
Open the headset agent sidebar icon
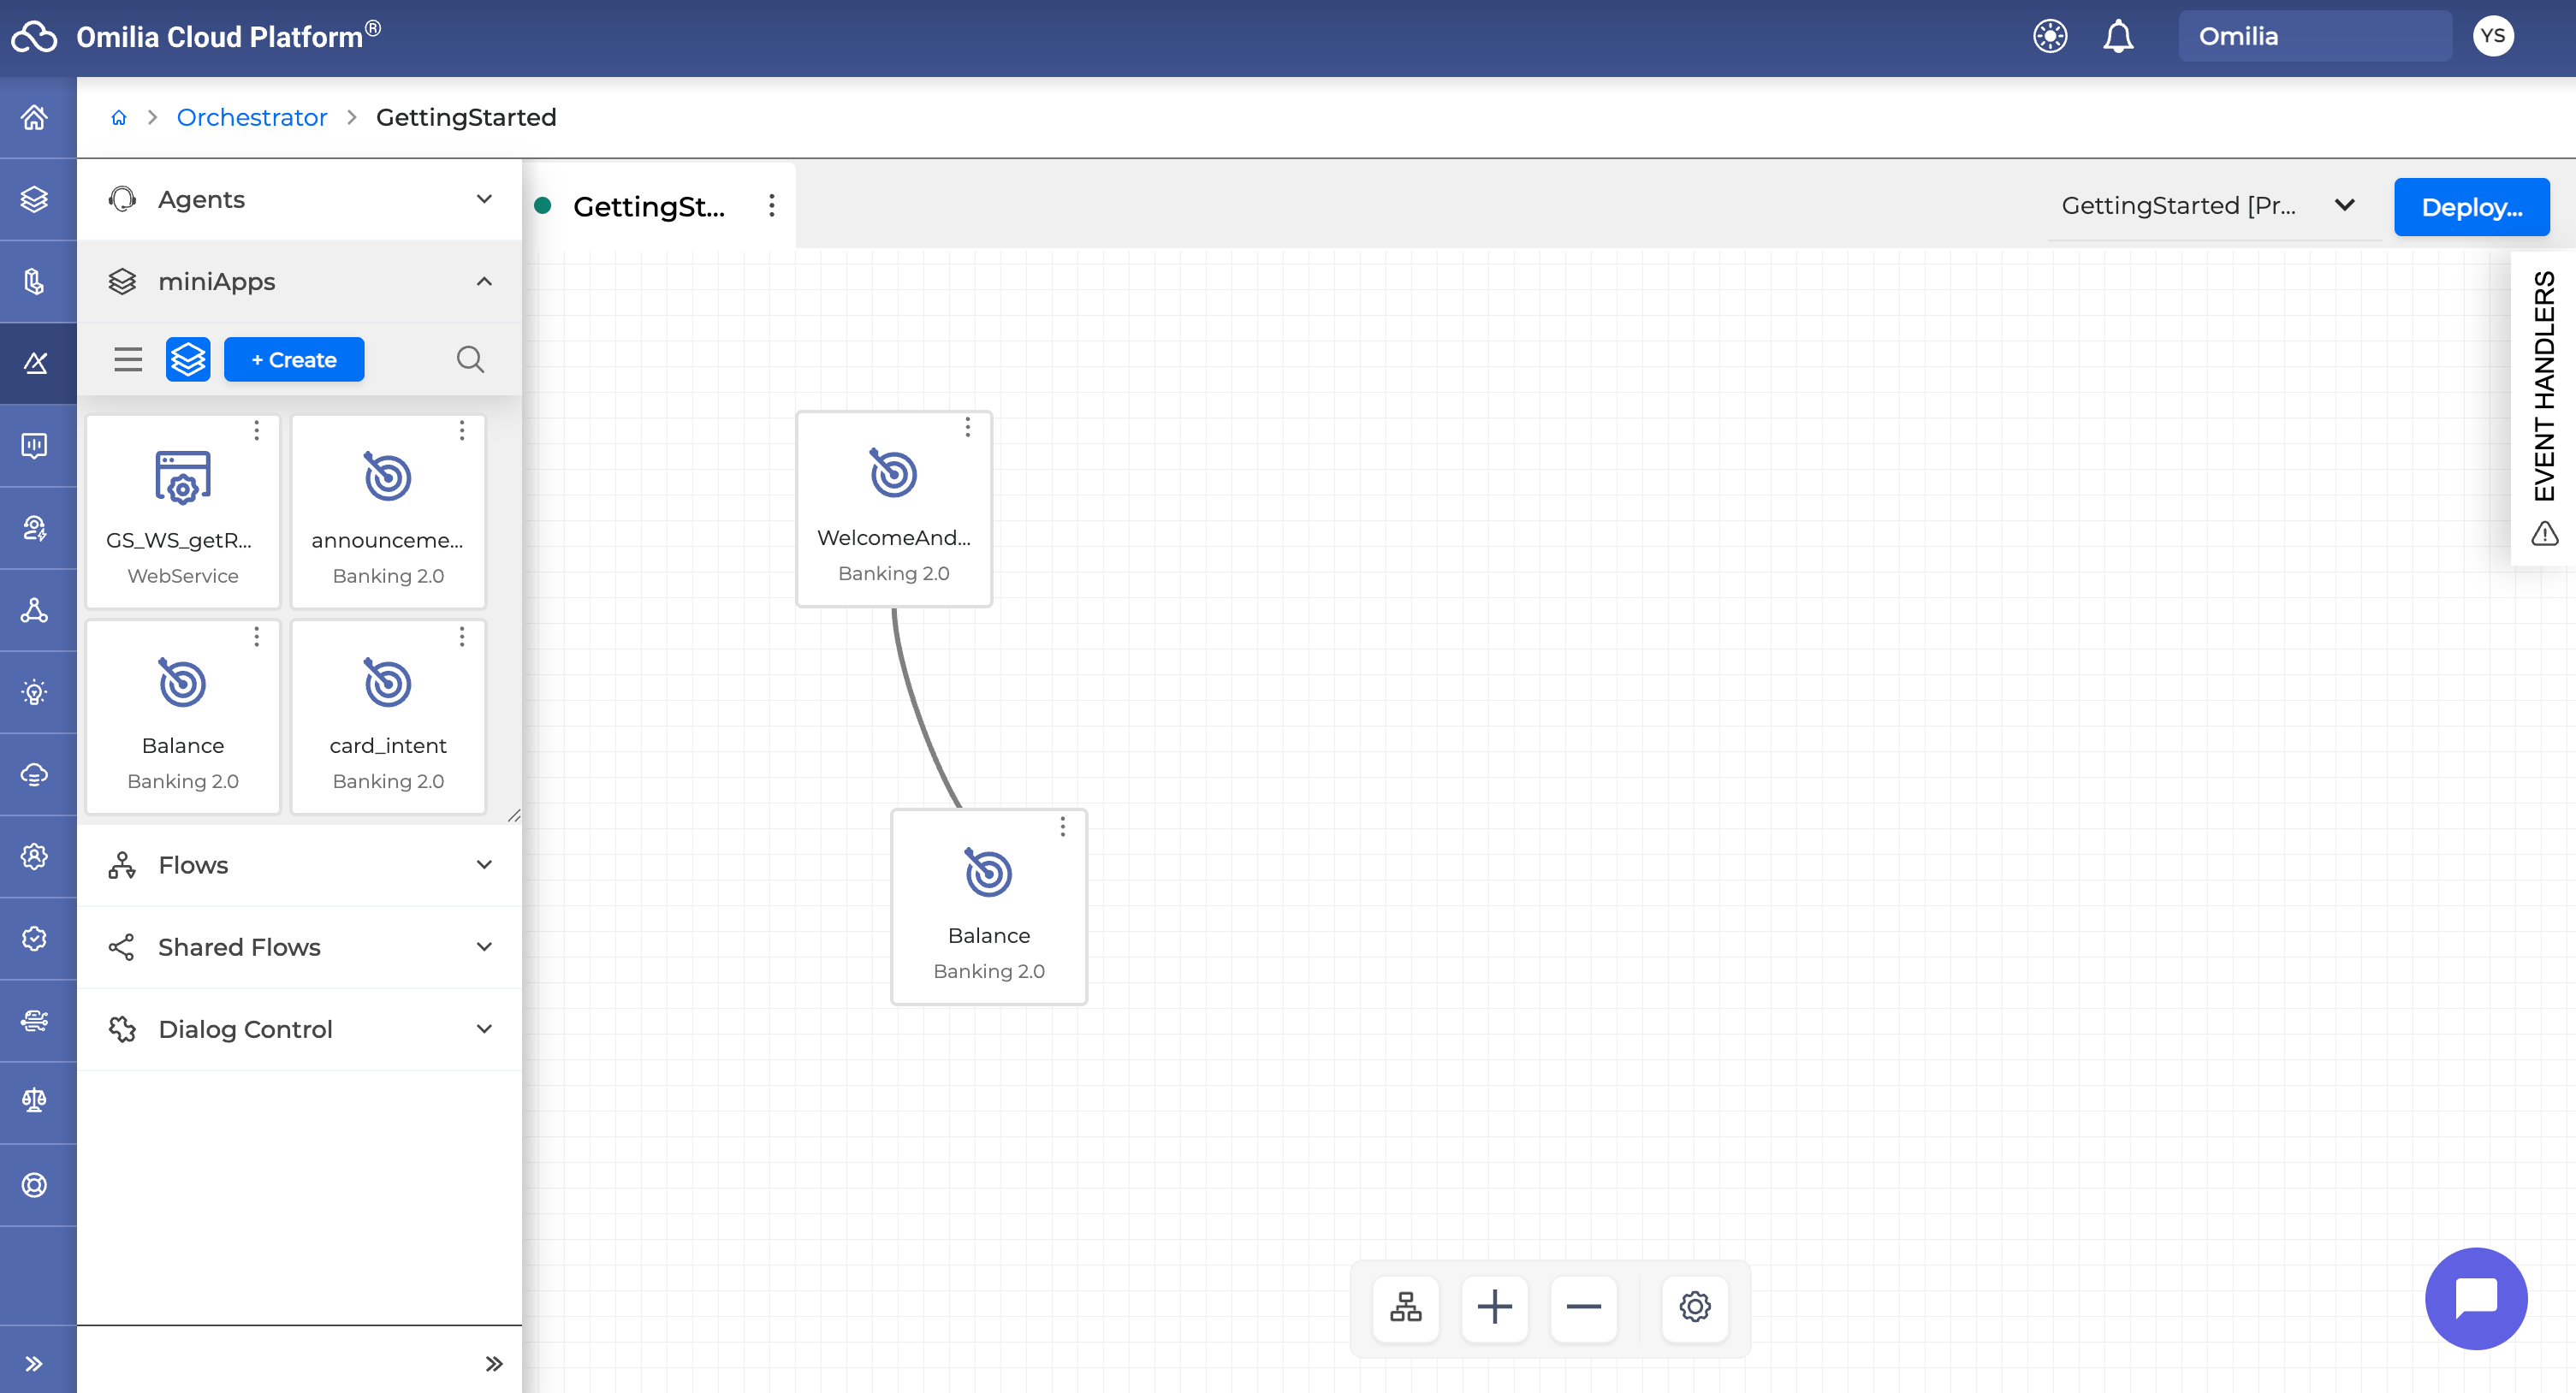click(35, 527)
